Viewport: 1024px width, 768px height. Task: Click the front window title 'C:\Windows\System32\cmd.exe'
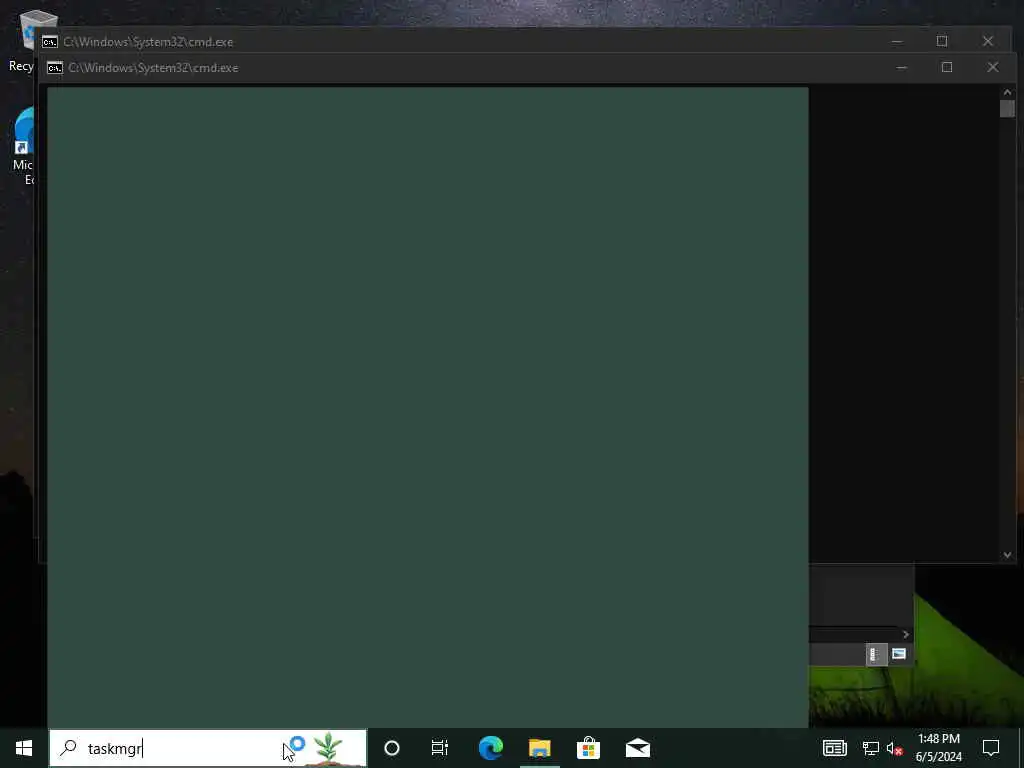pyautogui.click(x=153, y=68)
